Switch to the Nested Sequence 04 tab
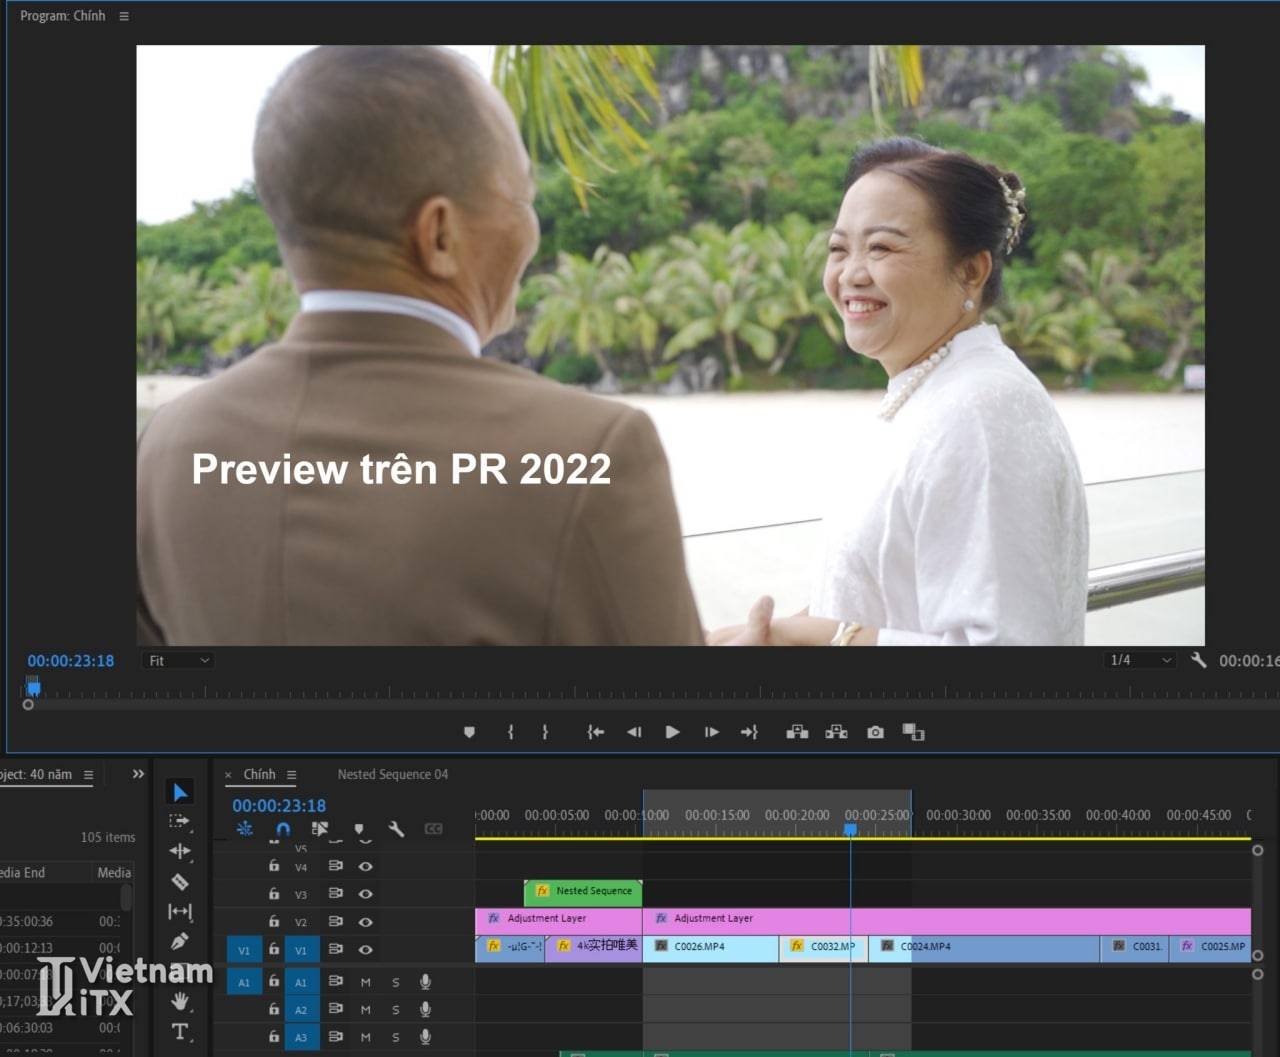1280x1057 pixels. [392, 774]
